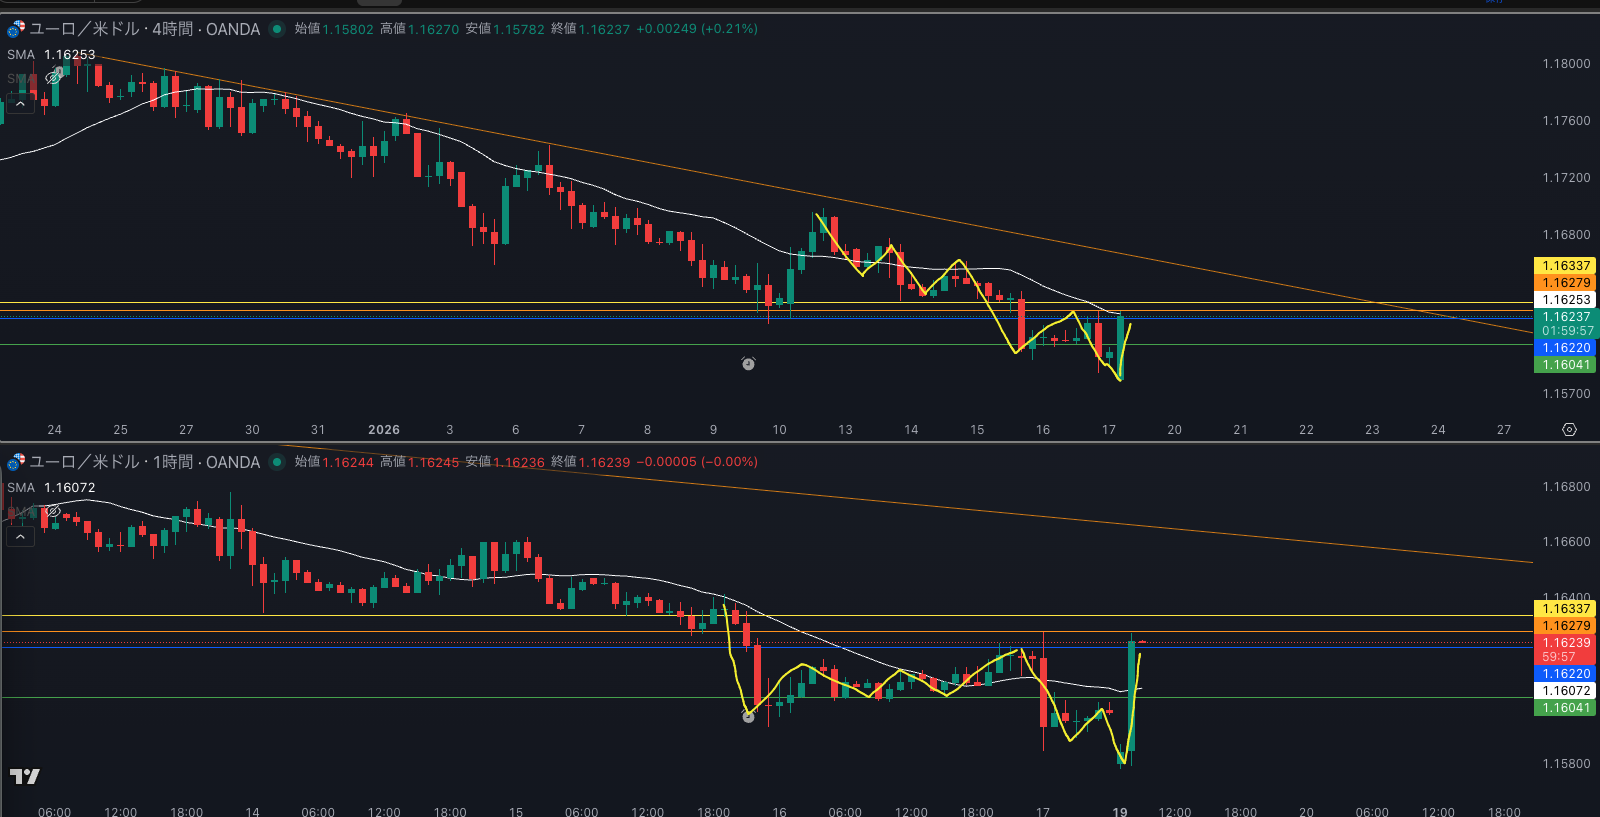This screenshot has height=817, width=1600.
Task: Select the SMA 1.16072 indicator label
Action: (x=51, y=488)
